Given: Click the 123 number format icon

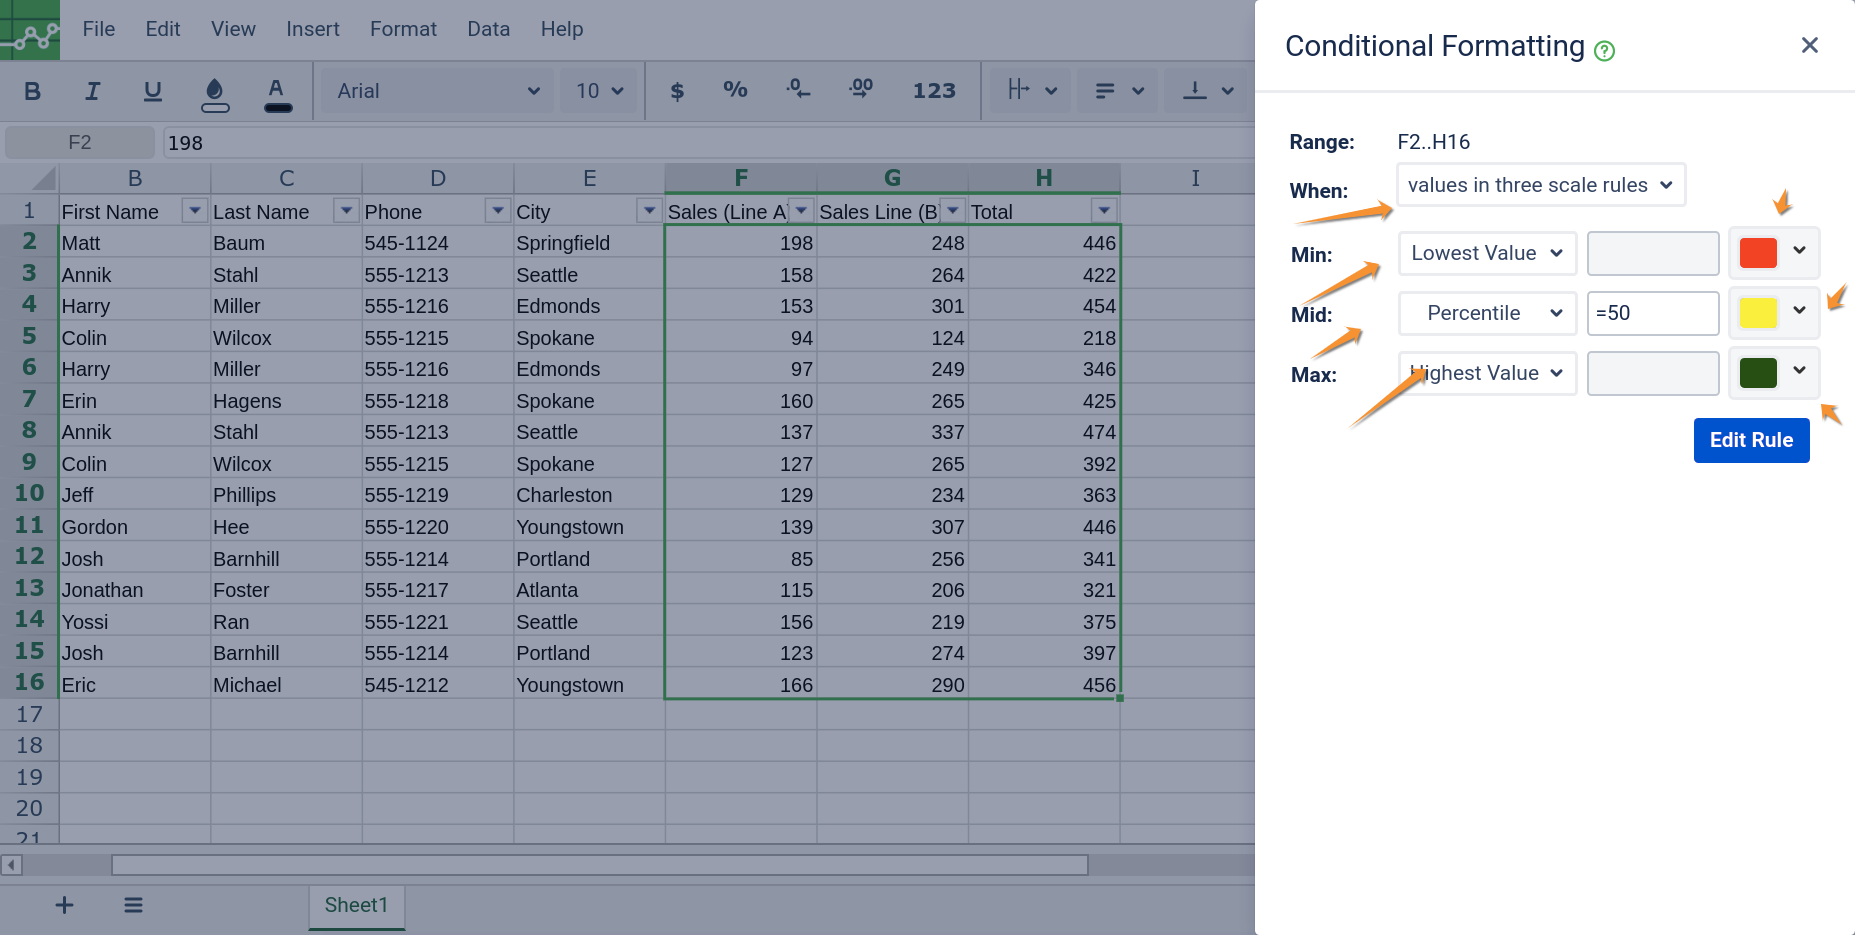Looking at the screenshot, I should point(933,91).
